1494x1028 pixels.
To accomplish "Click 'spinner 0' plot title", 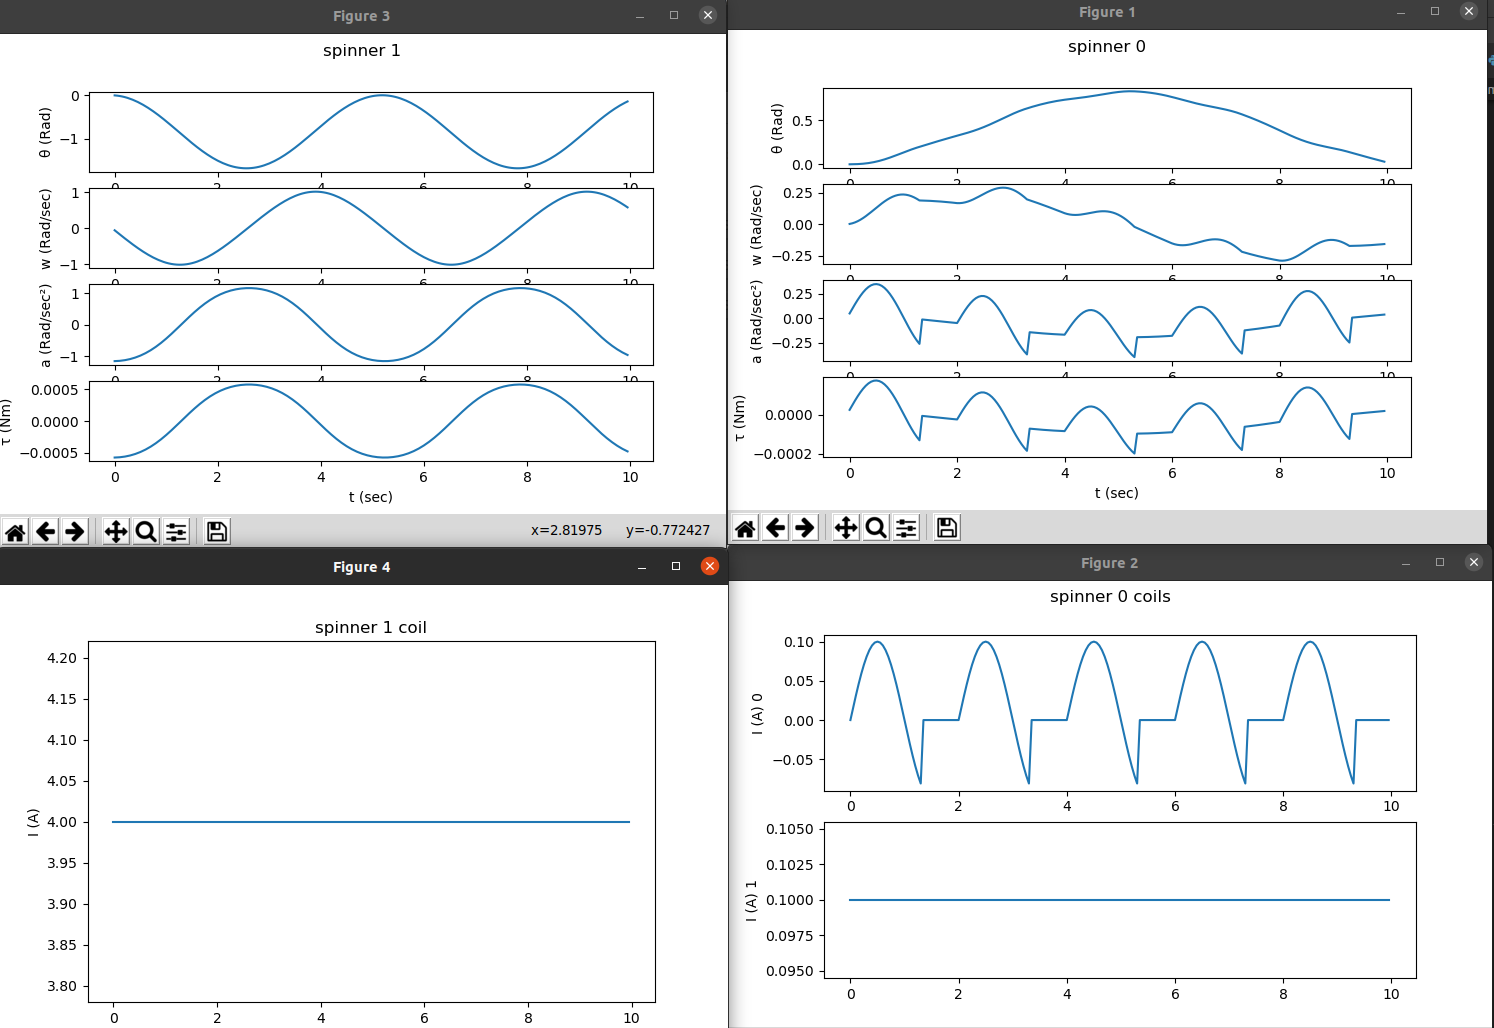I will coord(1107,46).
